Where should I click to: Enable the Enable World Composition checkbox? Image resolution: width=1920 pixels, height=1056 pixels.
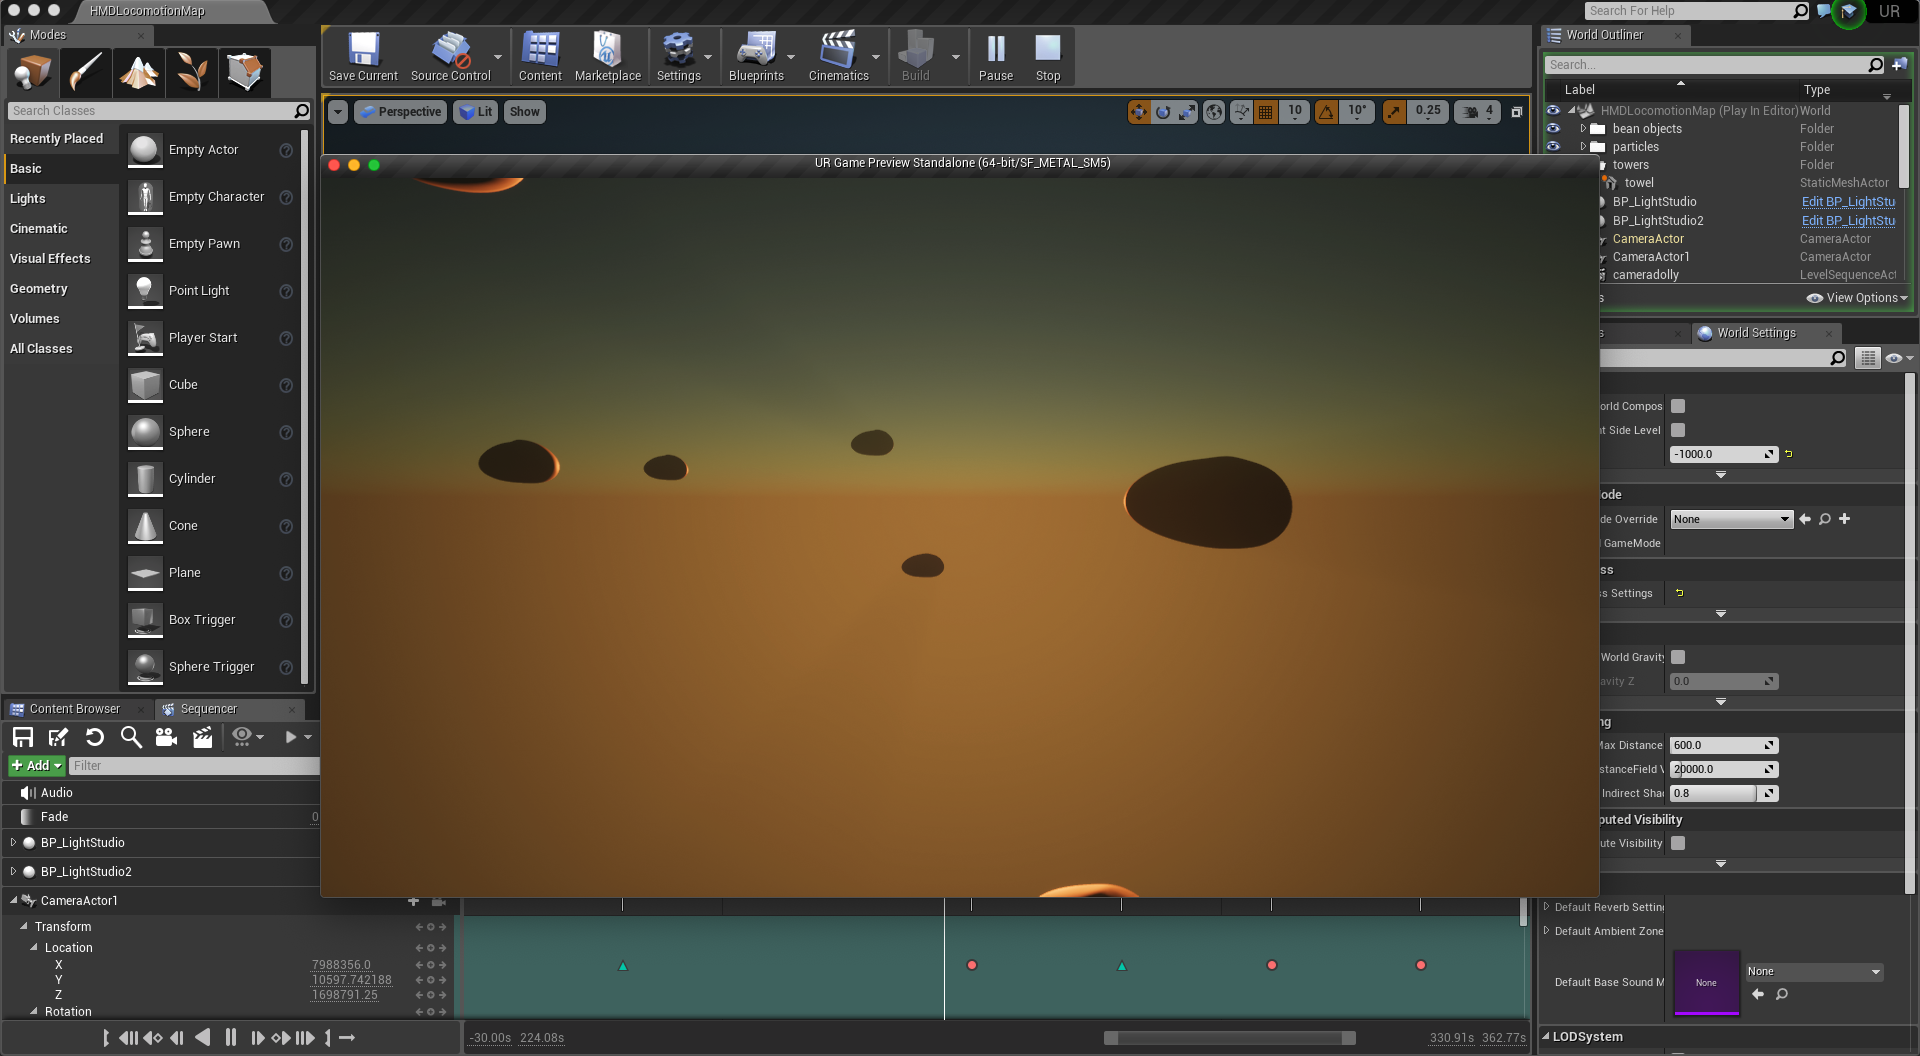pyautogui.click(x=1677, y=406)
